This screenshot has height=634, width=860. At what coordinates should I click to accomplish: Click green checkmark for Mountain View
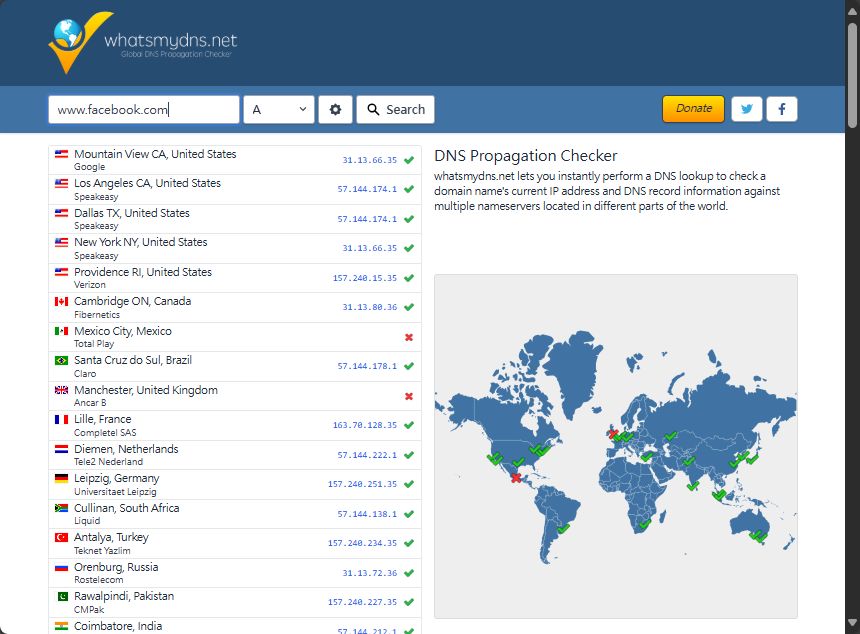click(409, 160)
